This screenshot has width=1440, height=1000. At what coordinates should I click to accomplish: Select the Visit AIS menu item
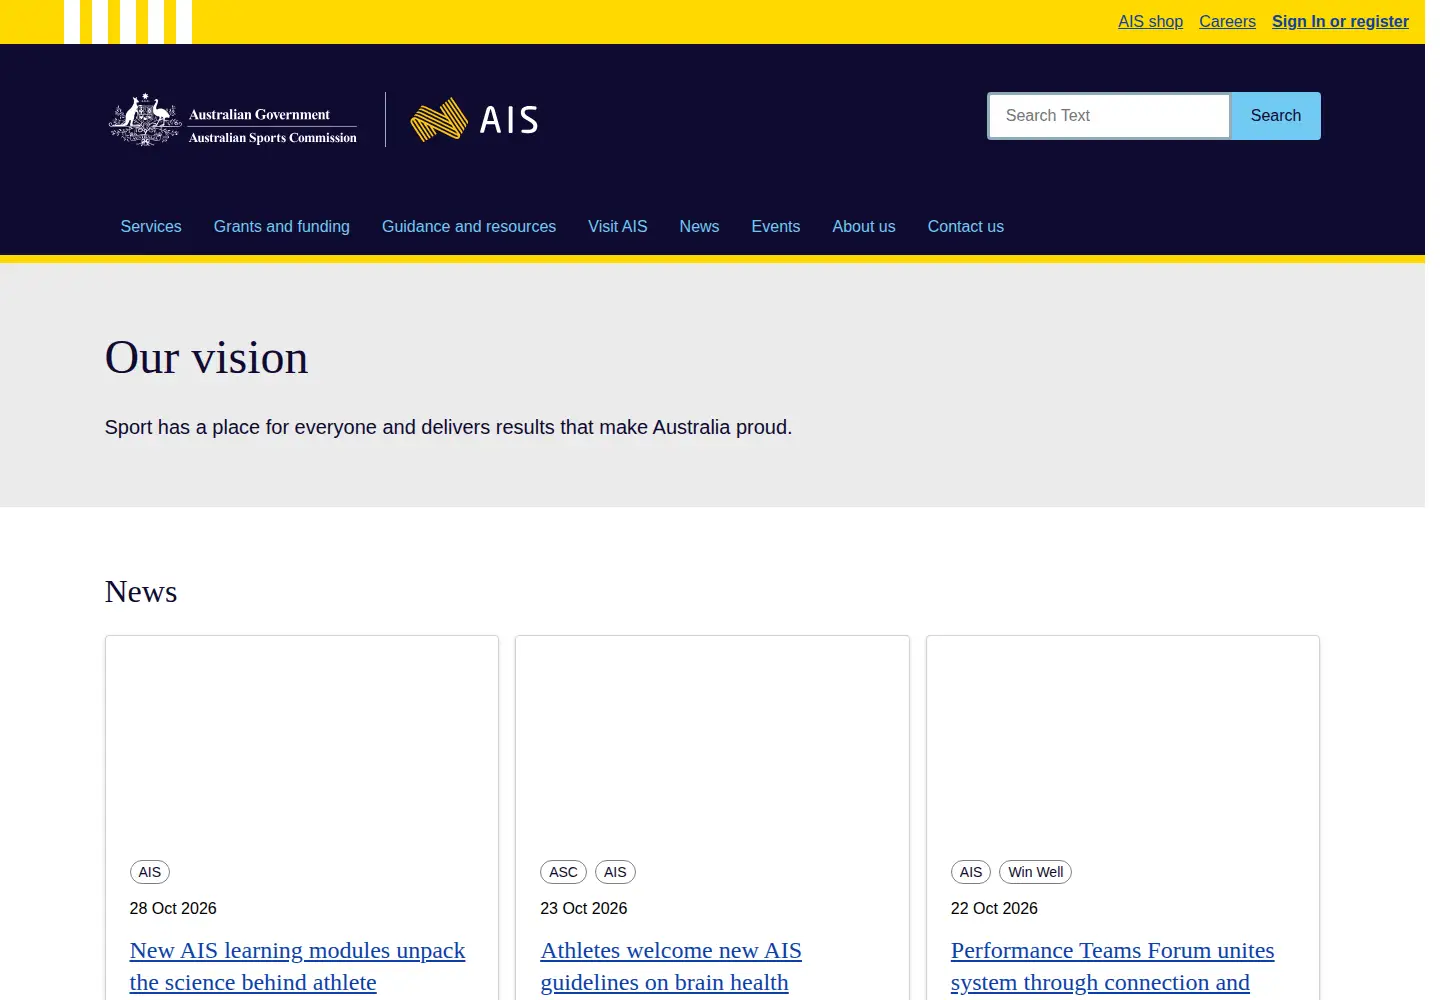click(618, 227)
